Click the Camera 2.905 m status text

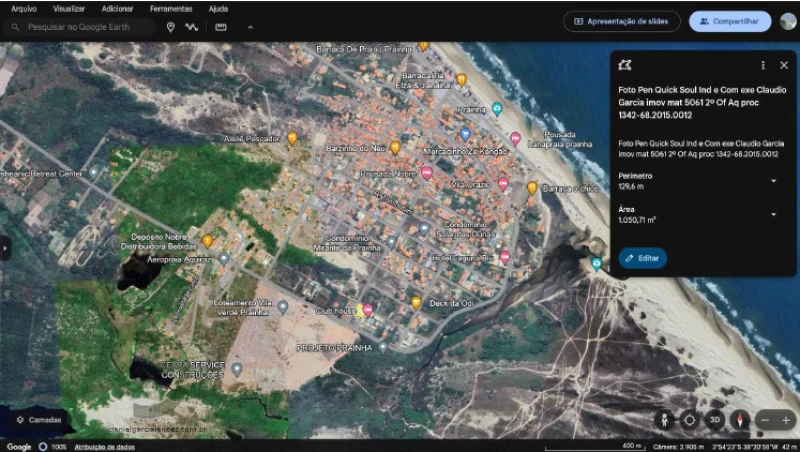point(679,447)
